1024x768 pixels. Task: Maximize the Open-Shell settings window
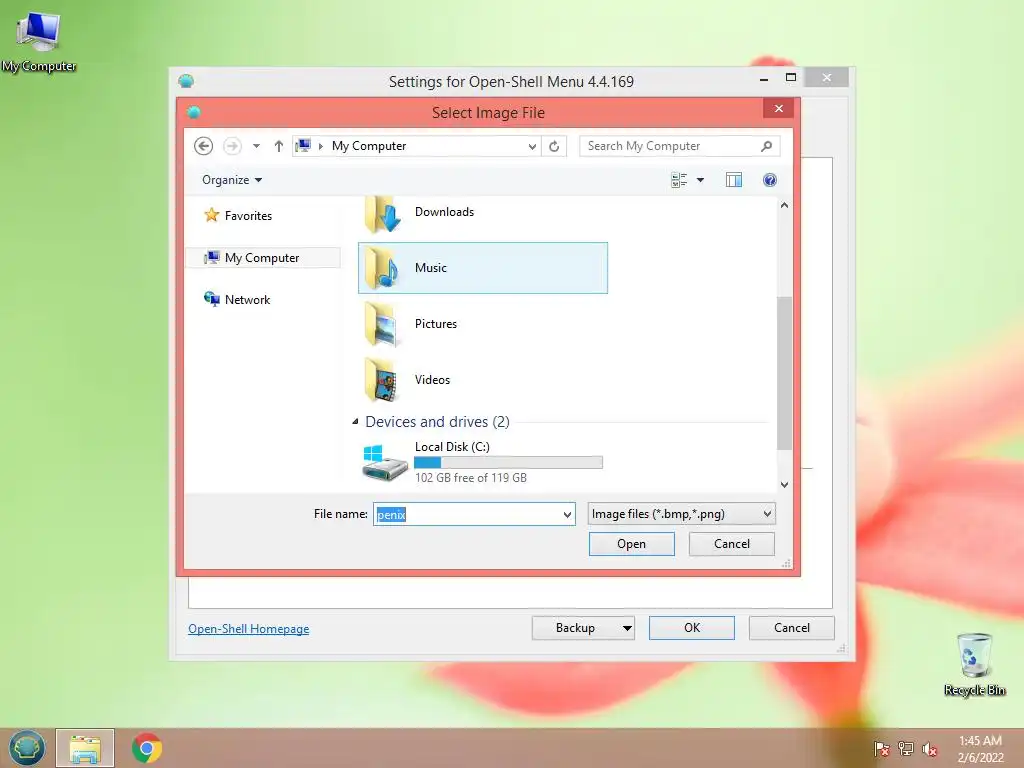click(x=791, y=78)
